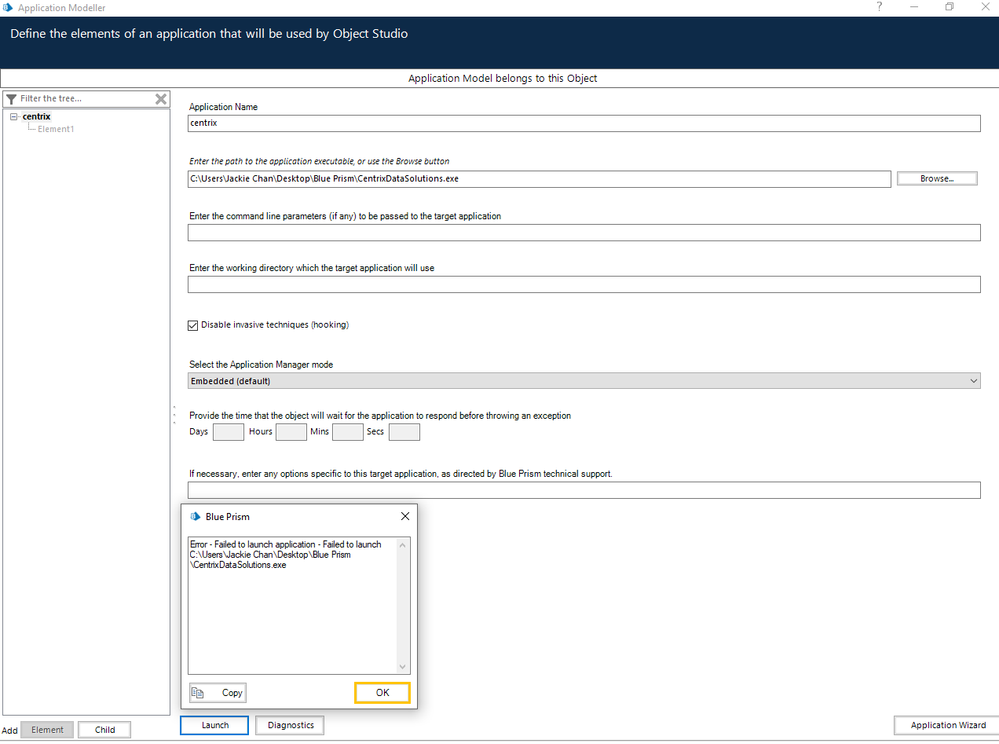Viewport: 999px width, 744px height.
Task: Click the Browse button for executable path
Action: coord(937,179)
